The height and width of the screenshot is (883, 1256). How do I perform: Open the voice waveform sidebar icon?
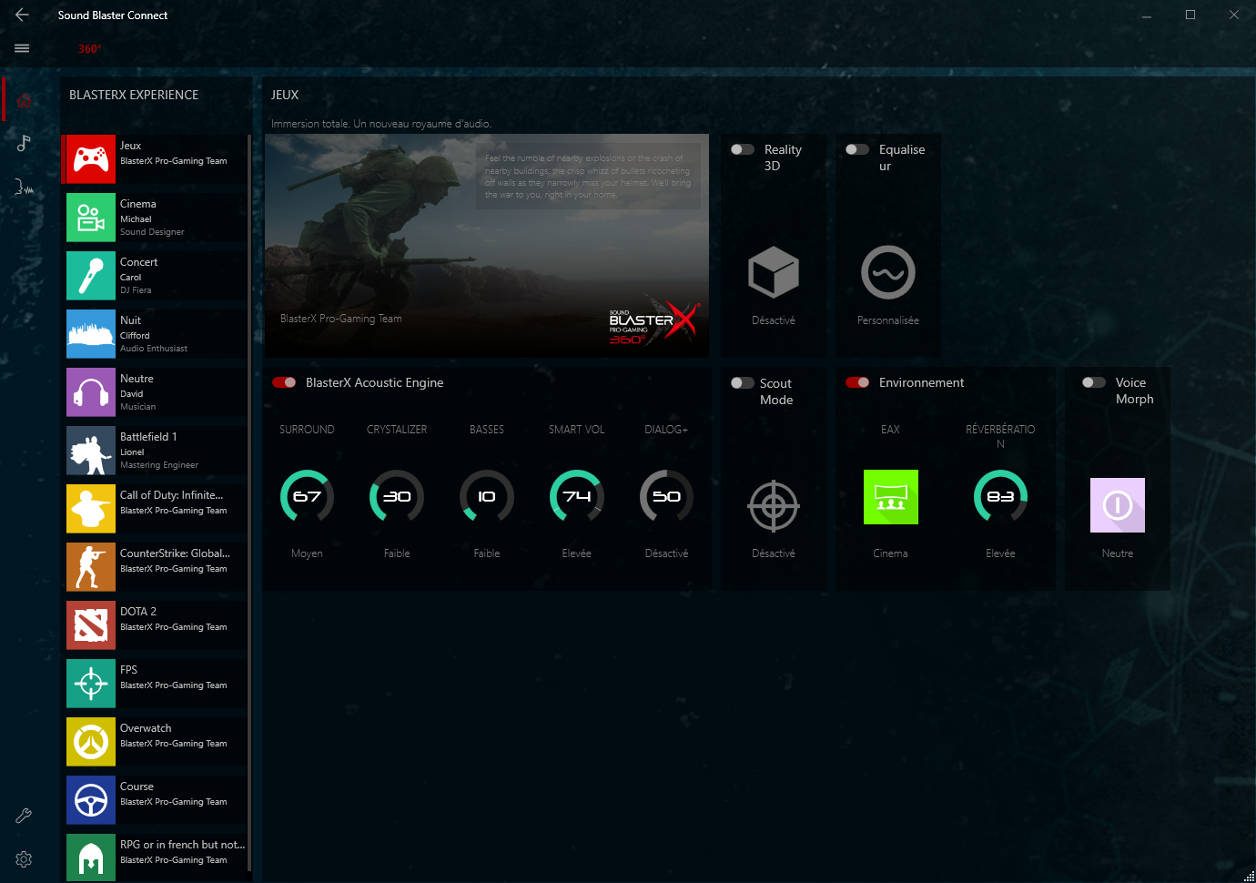(x=24, y=186)
